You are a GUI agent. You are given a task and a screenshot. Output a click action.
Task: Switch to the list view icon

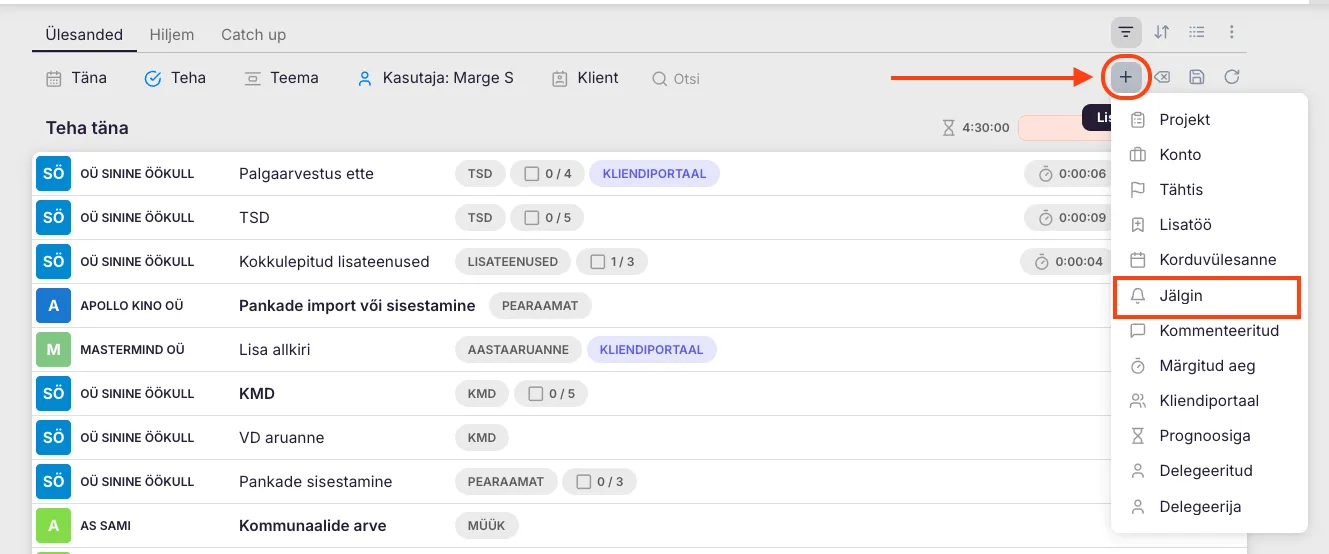(1196, 32)
